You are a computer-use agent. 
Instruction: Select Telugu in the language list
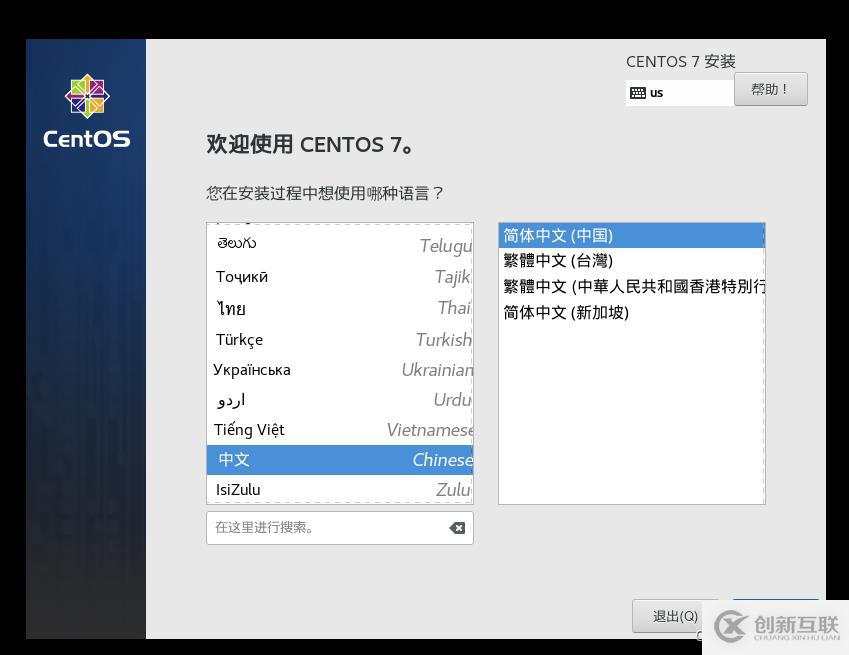click(339, 245)
